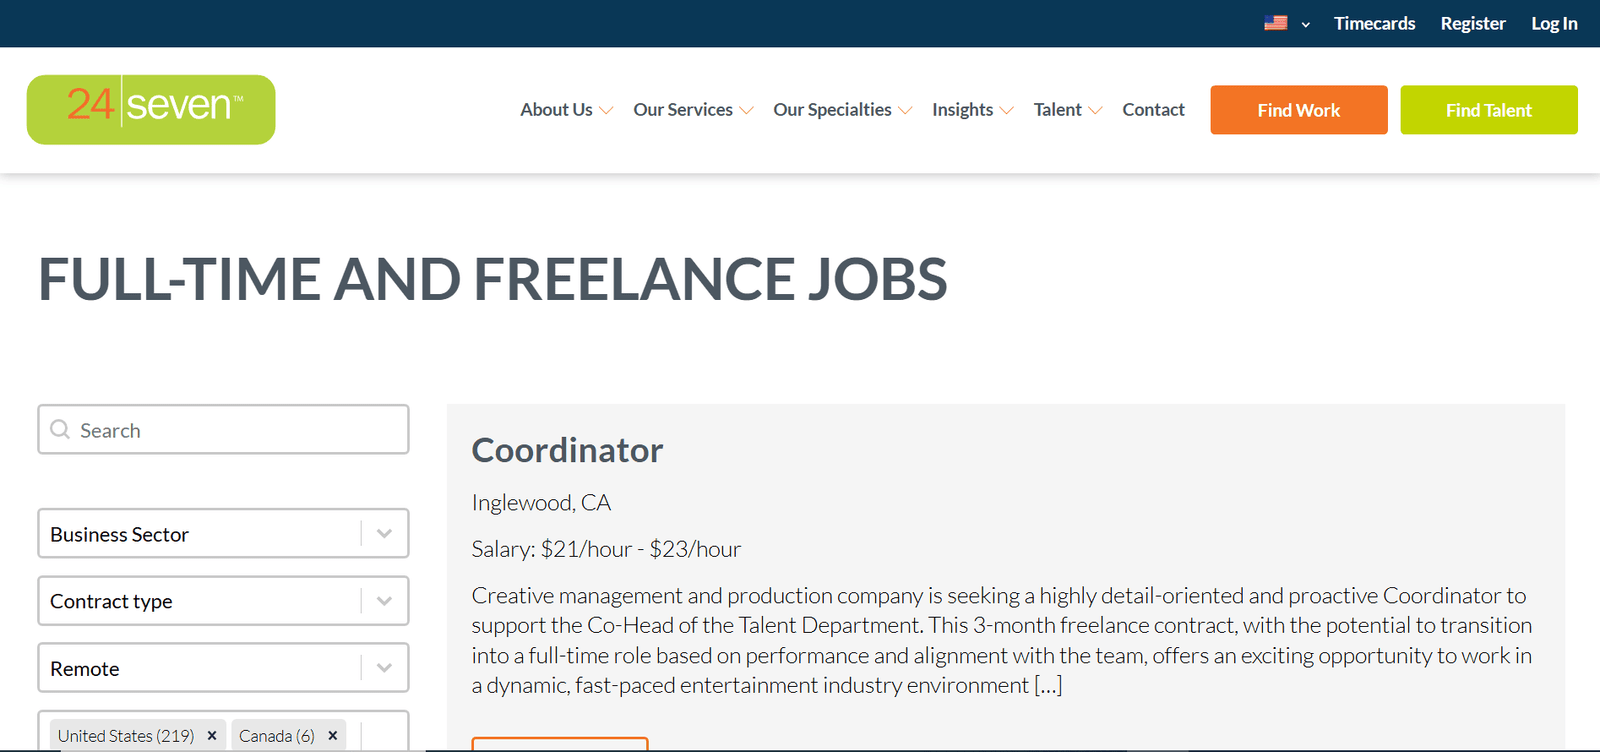Open the Coordinator job title
Viewport: 1600px width, 752px height.
[x=567, y=450]
